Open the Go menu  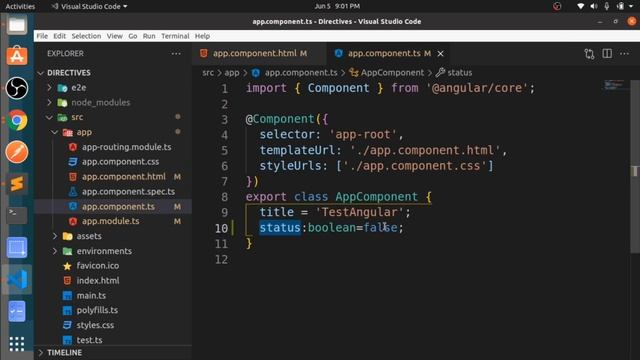pos(133,36)
